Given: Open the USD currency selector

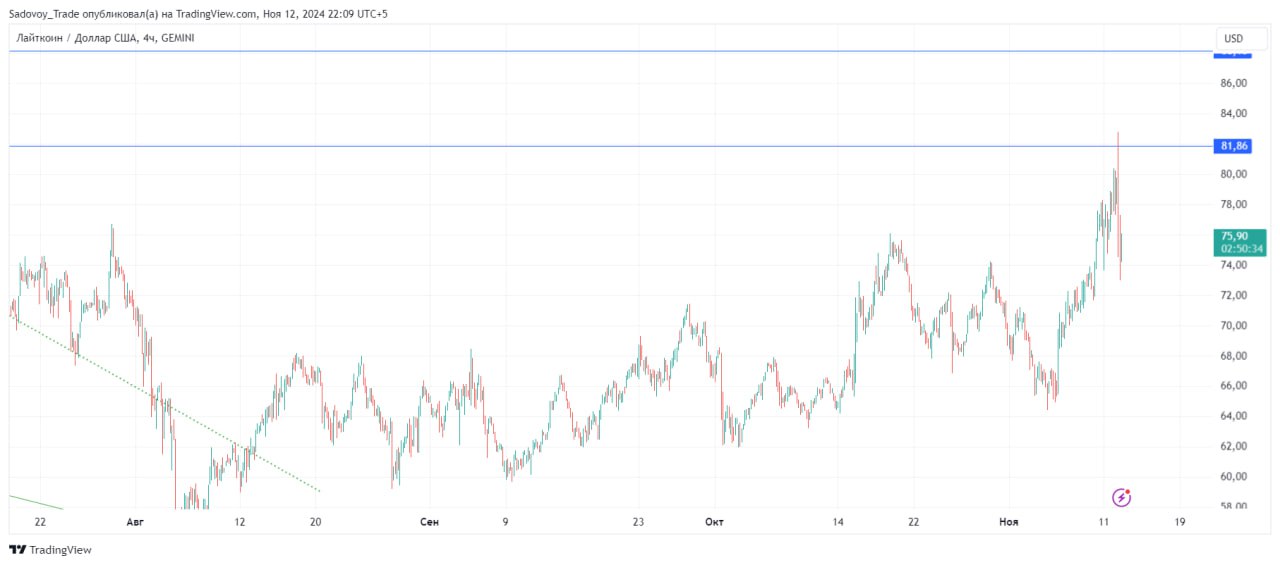Looking at the screenshot, I should tap(1233, 39).
